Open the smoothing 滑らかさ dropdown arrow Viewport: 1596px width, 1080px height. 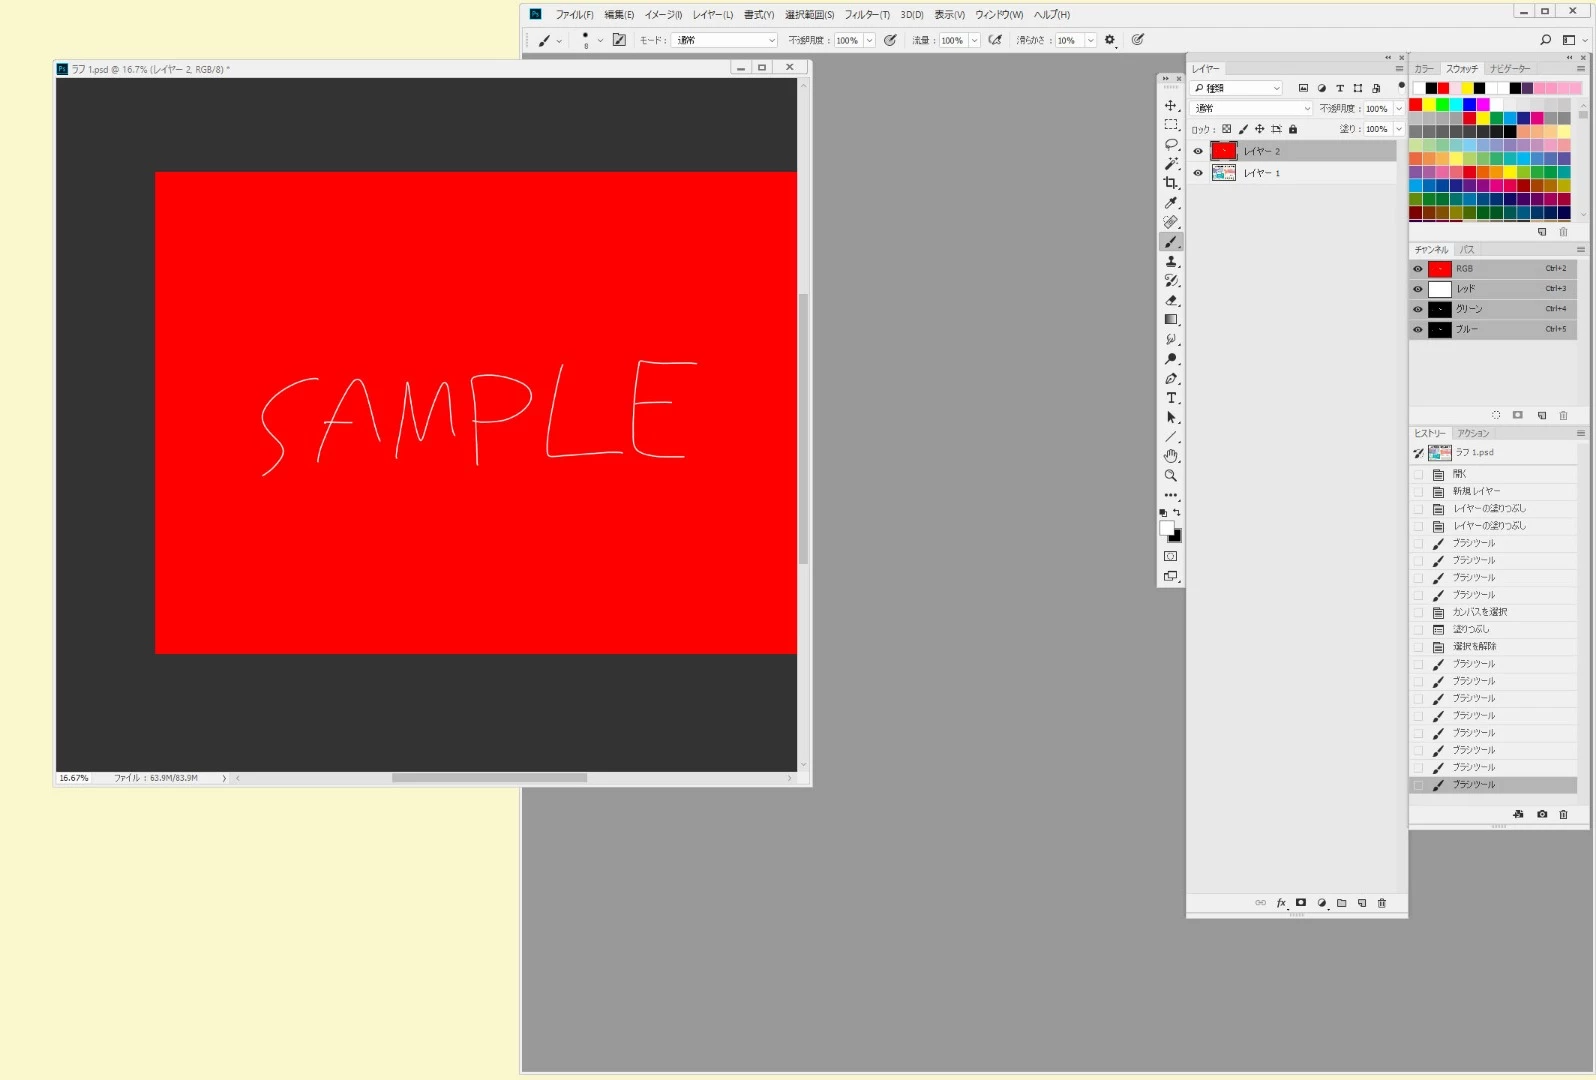[1091, 40]
